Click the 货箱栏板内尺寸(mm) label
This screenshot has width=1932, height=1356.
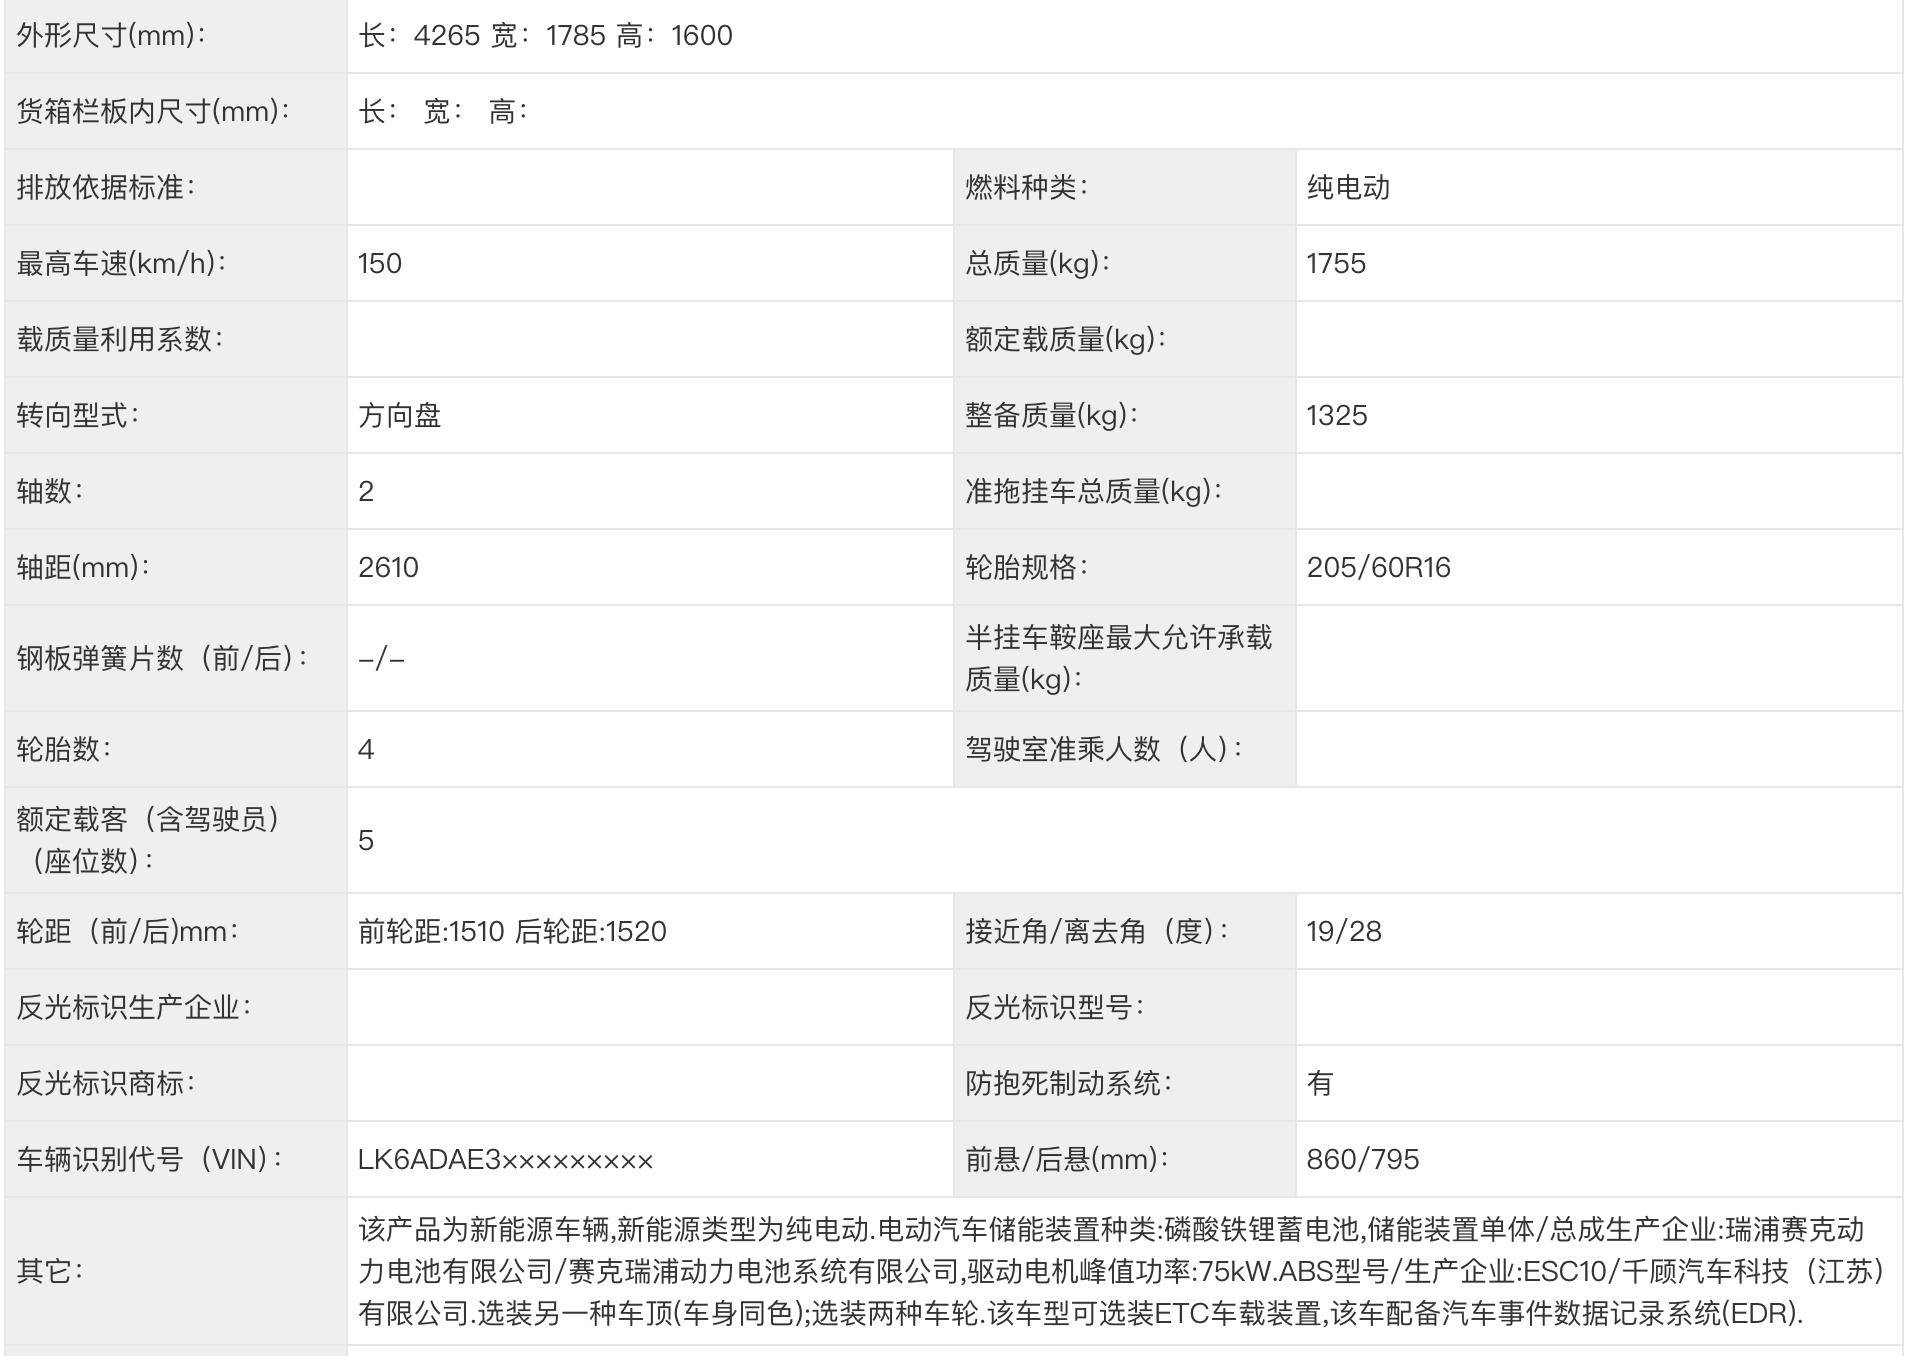pos(153,111)
